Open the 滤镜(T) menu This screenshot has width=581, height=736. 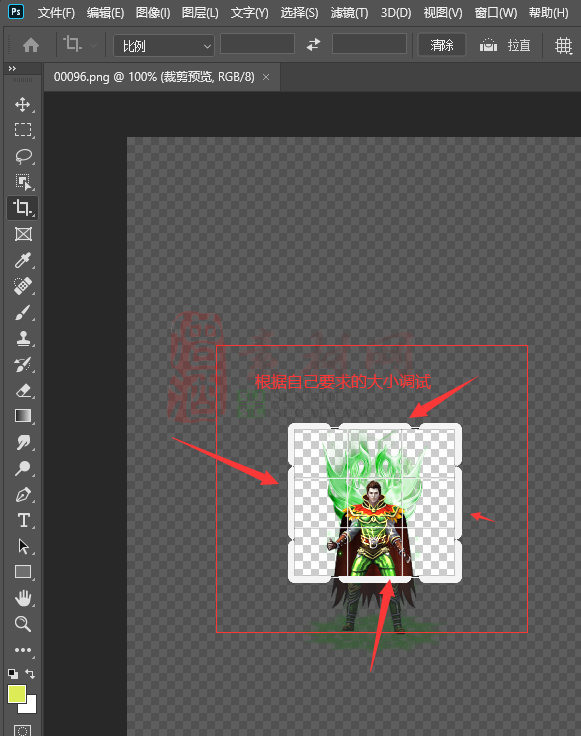point(349,13)
